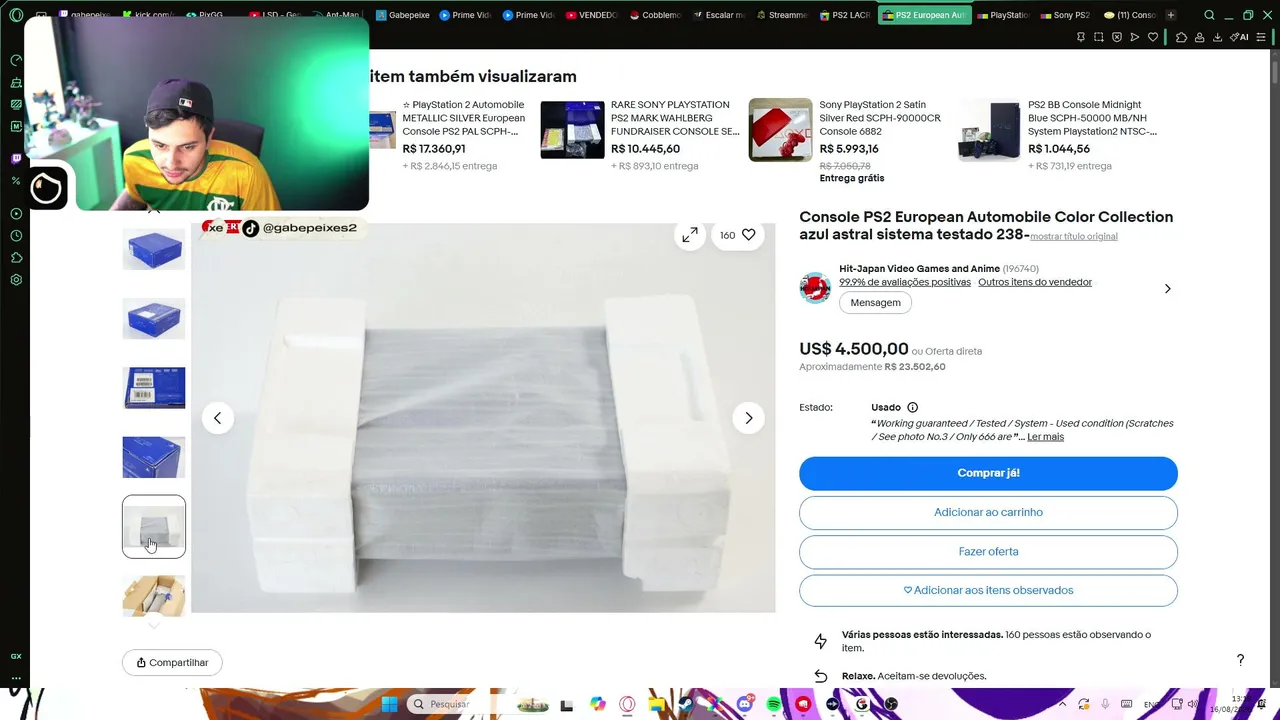This screenshot has height=720, width=1280.
Task: Click the downloads icon in browser toolbar
Action: [x=1217, y=37]
